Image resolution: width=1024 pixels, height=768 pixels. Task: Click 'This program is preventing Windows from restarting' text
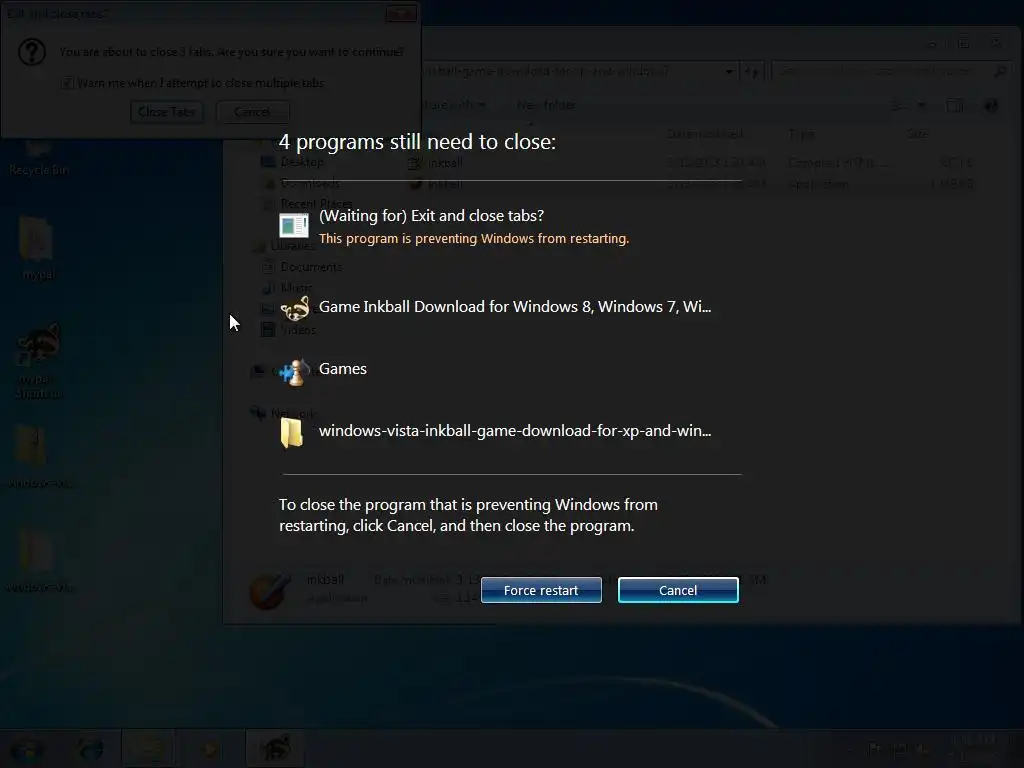(x=473, y=238)
